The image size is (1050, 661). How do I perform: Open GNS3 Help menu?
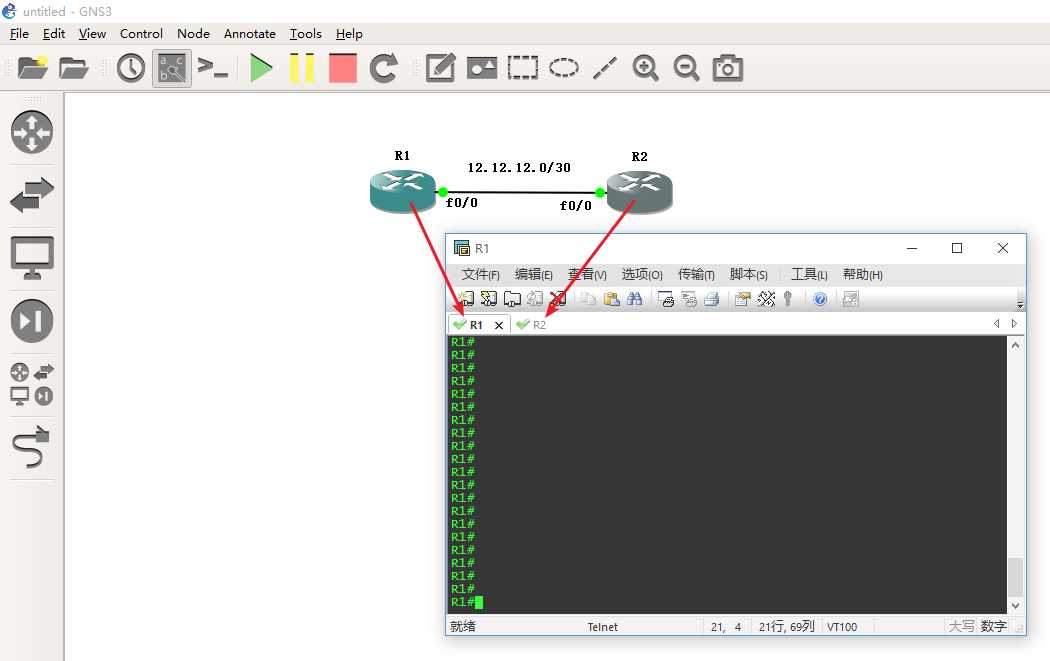click(349, 33)
